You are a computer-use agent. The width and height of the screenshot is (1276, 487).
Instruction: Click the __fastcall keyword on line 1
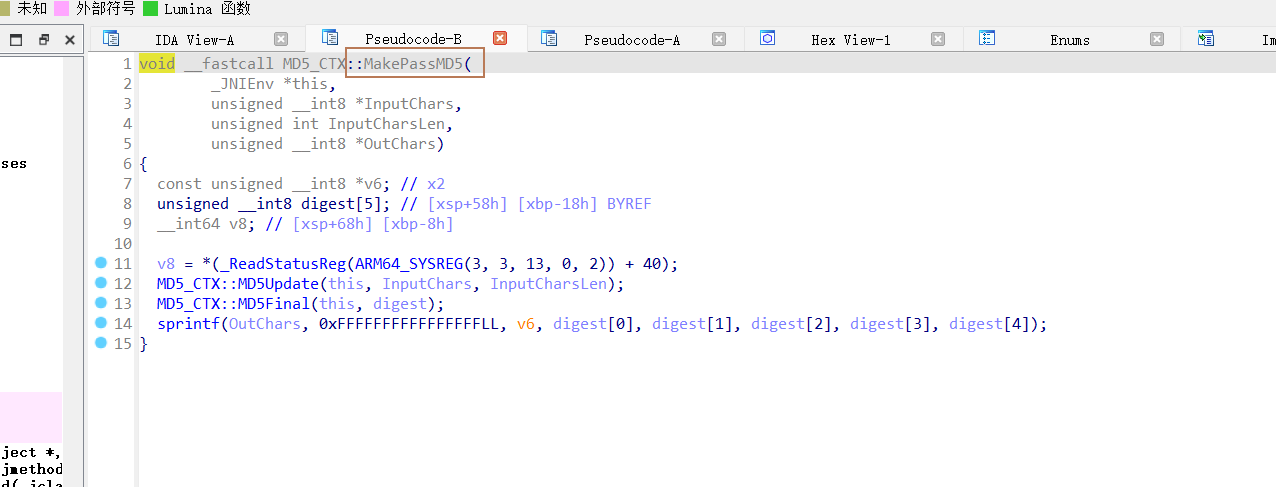tap(229, 64)
